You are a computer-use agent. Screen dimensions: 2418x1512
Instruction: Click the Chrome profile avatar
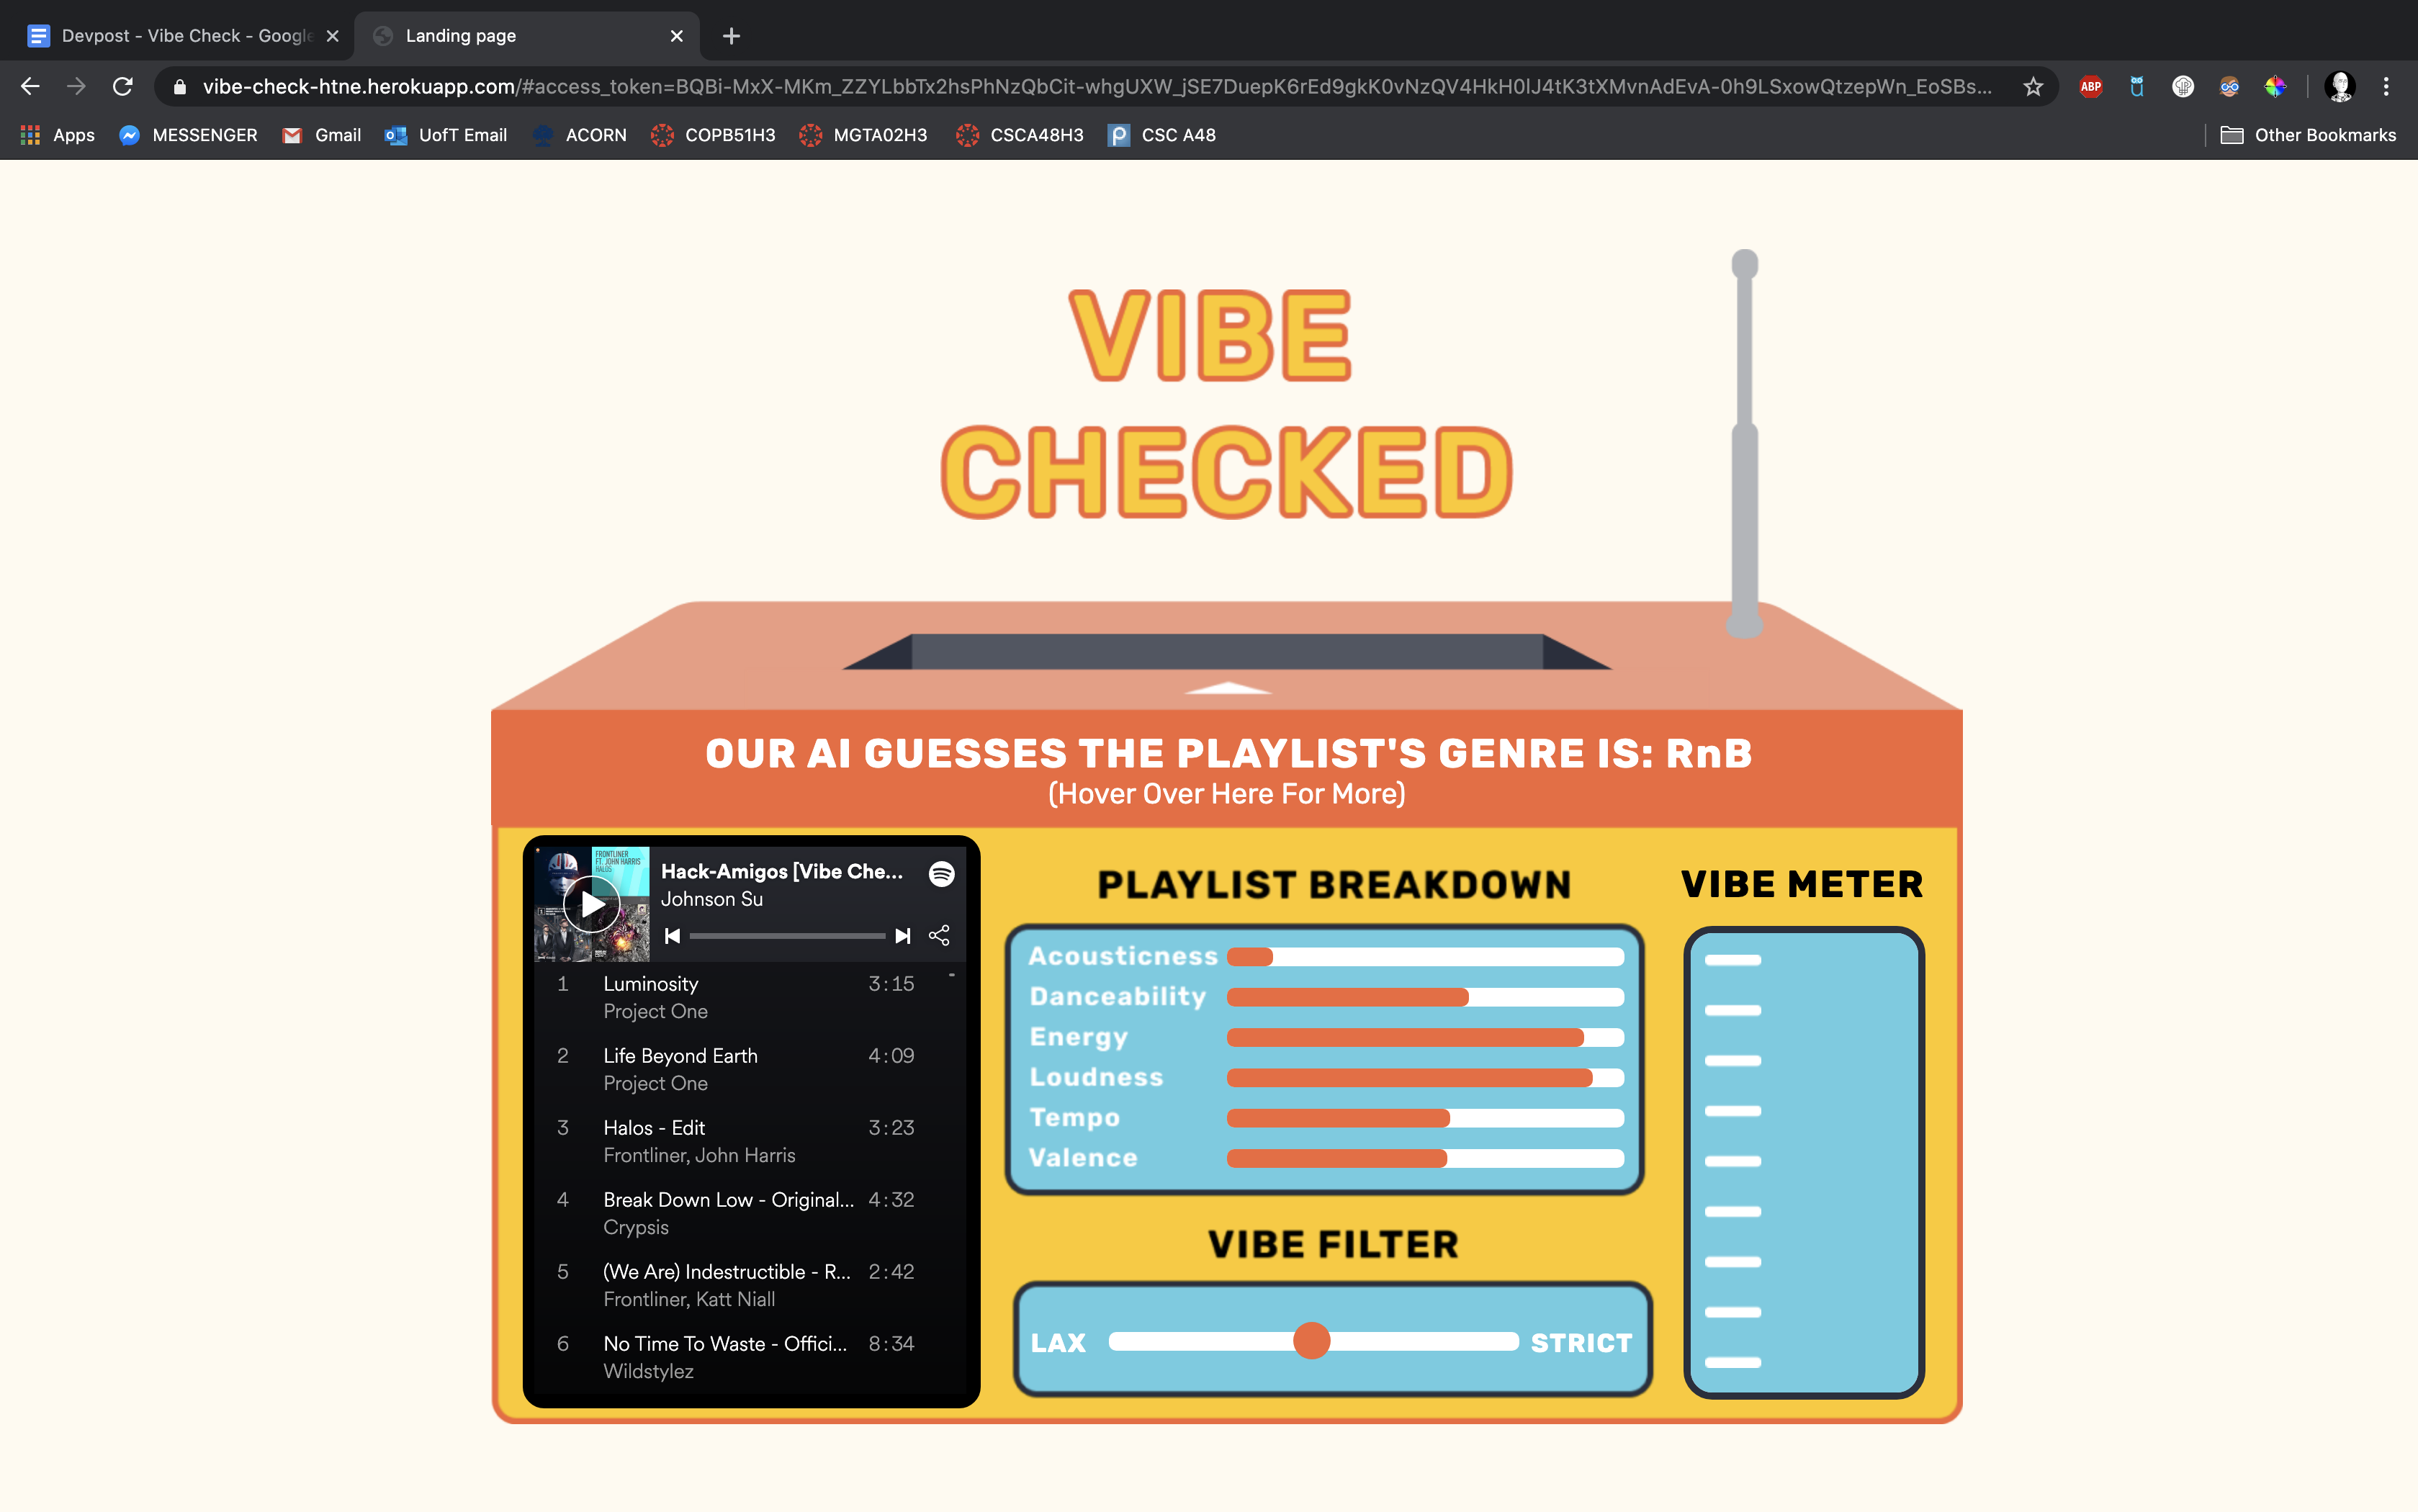coord(2339,87)
